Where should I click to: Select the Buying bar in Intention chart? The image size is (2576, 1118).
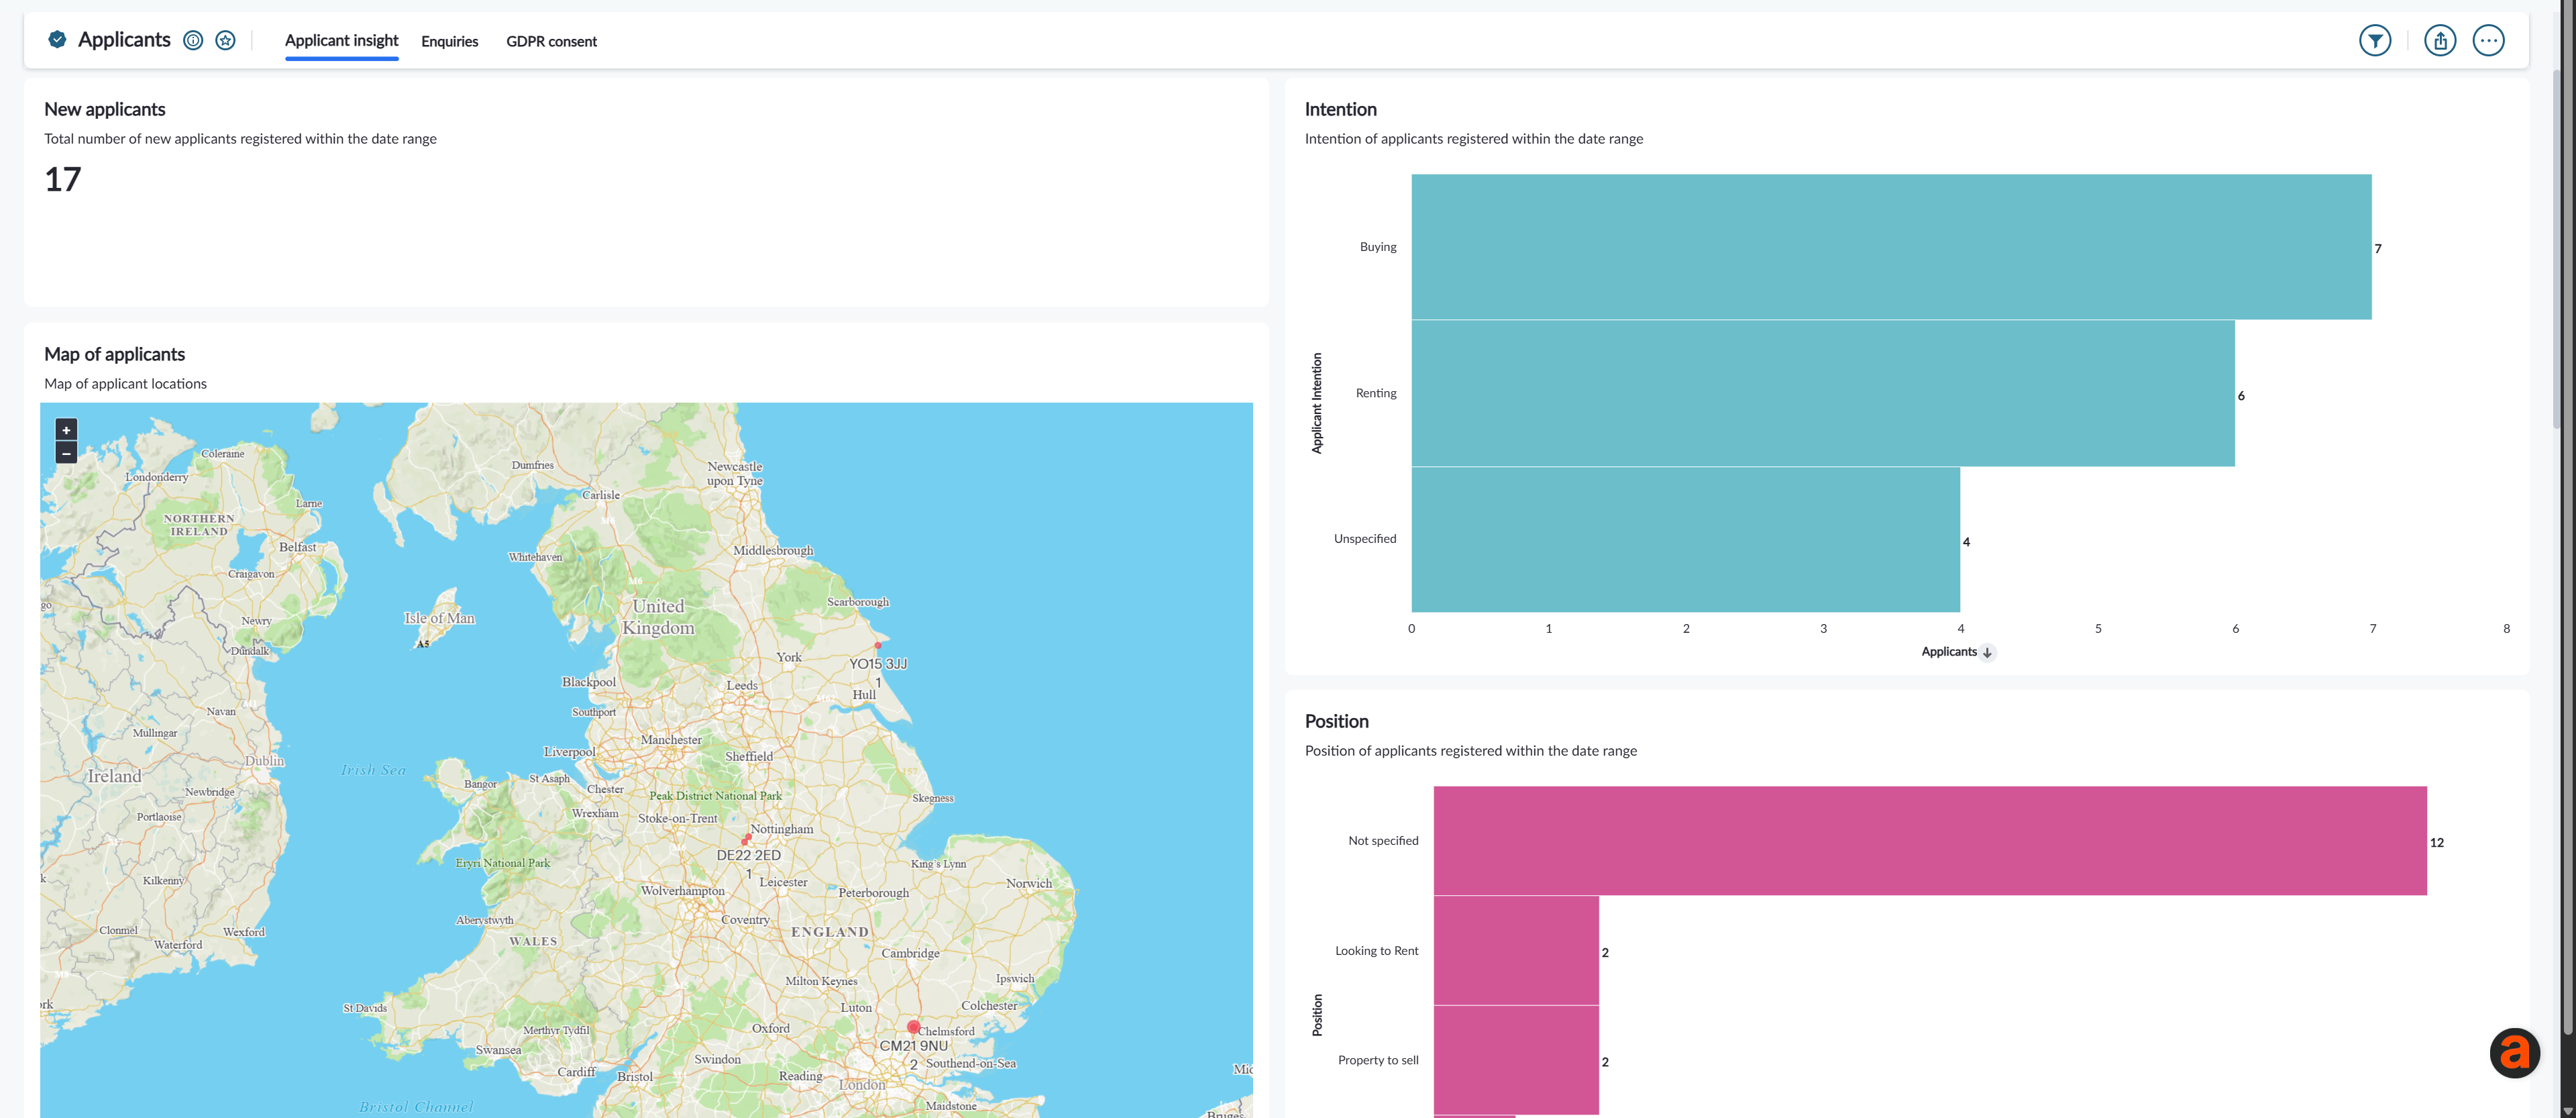pos(1891,247)
